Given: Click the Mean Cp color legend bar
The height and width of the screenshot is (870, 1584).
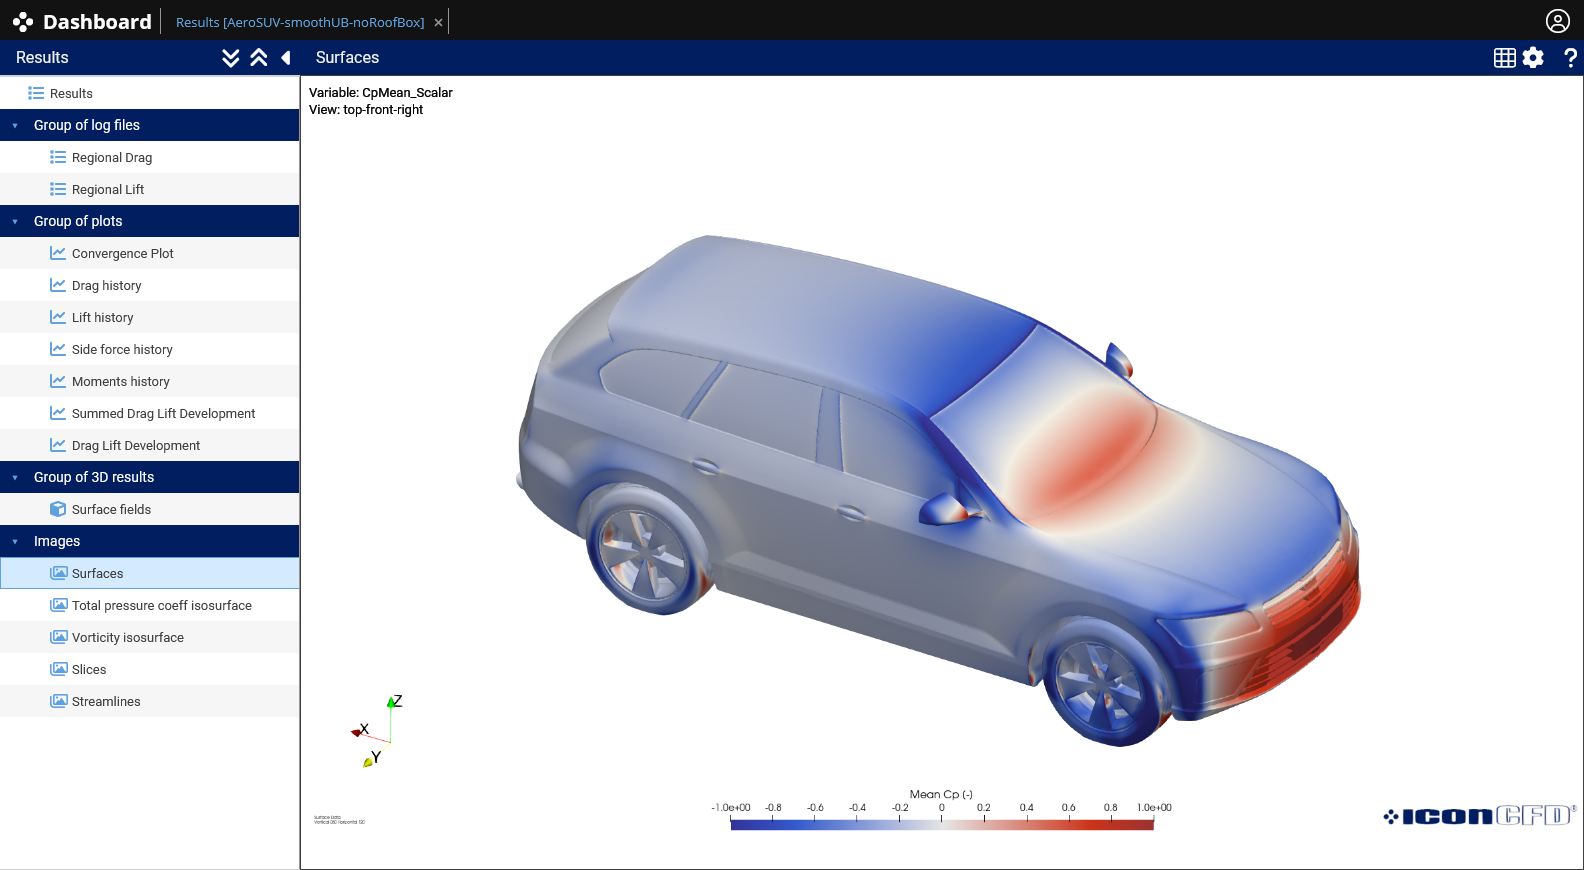Looking at the screenshot, I should 942,824.
